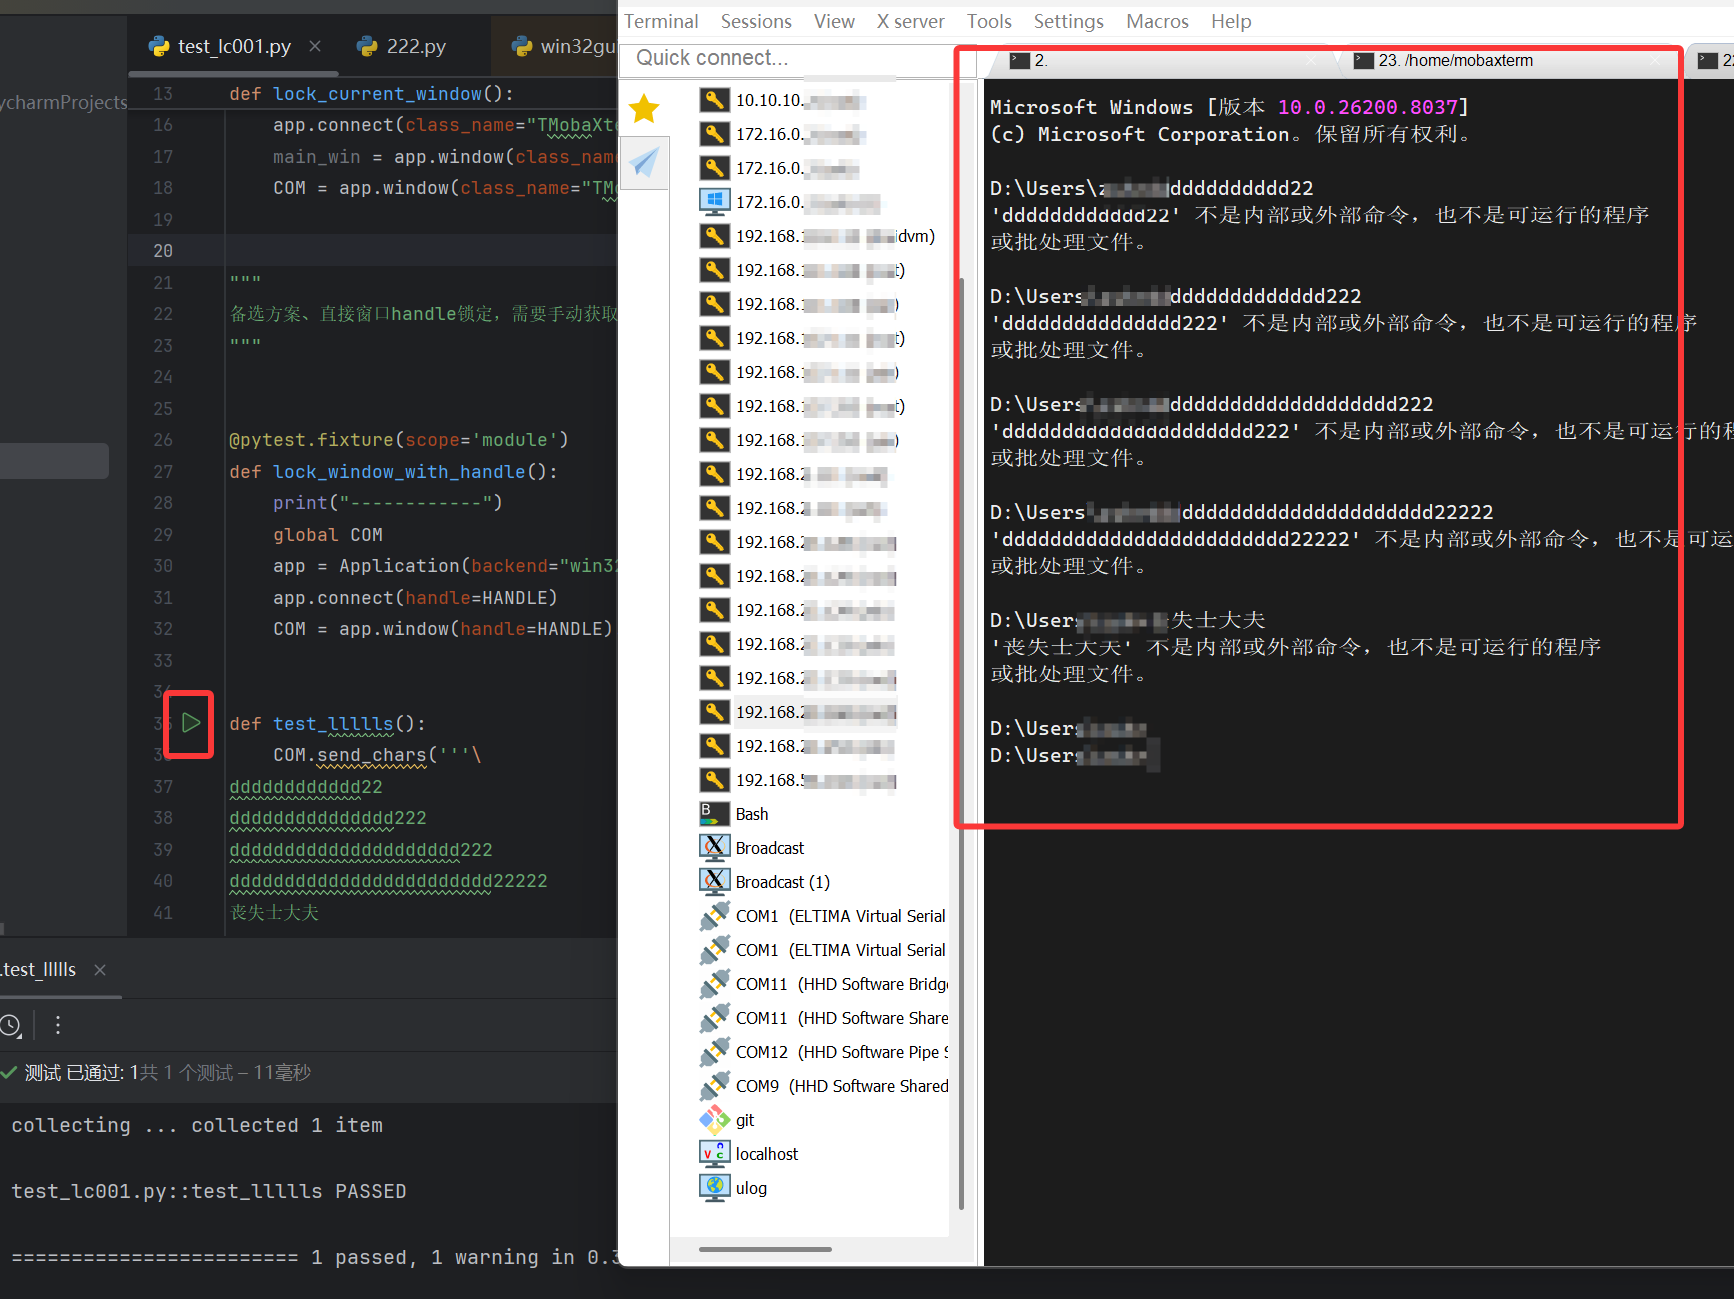Click the Broadcast X icon
1734x1299 pixels.
(714, 848)
